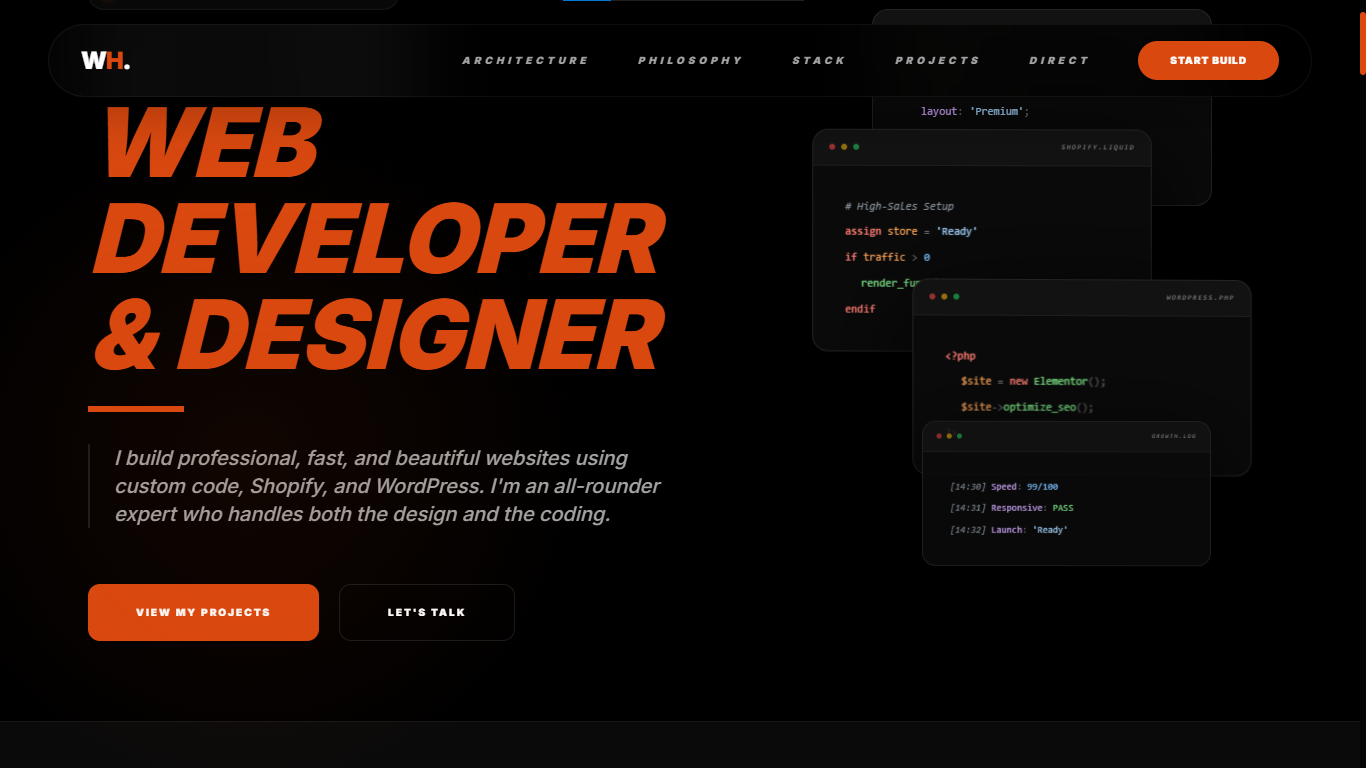Click the '$site = new Elementor();' line

pyautogui.click(x=1033, y=381)
